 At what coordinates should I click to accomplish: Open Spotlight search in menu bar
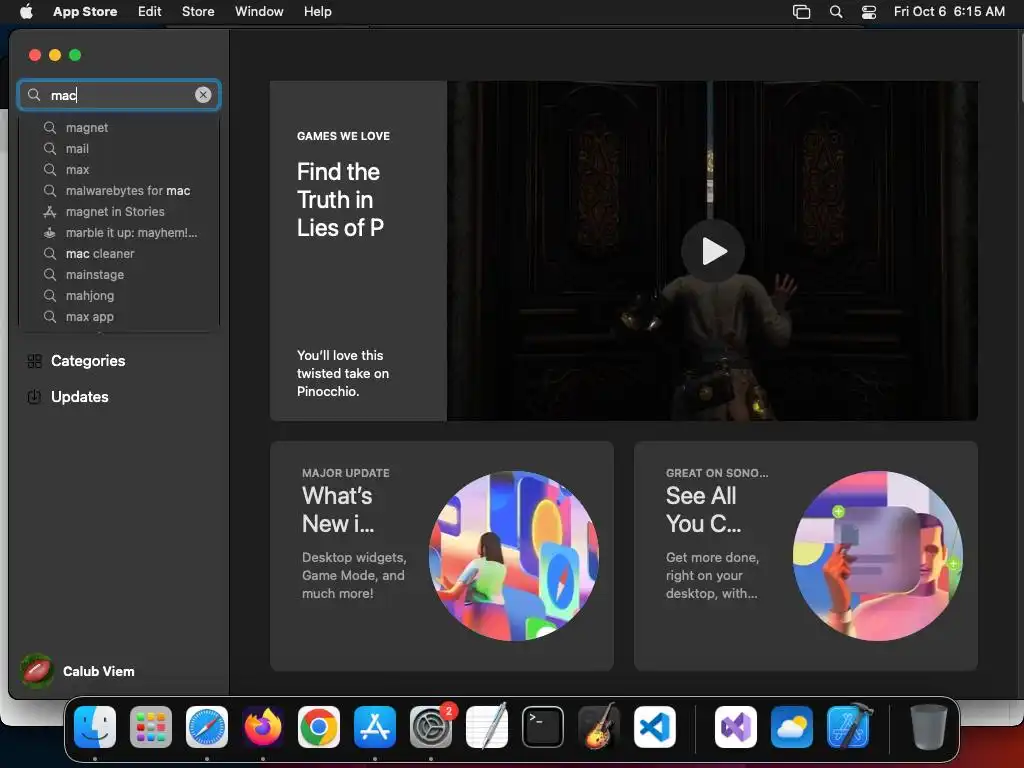click(835, 12)
